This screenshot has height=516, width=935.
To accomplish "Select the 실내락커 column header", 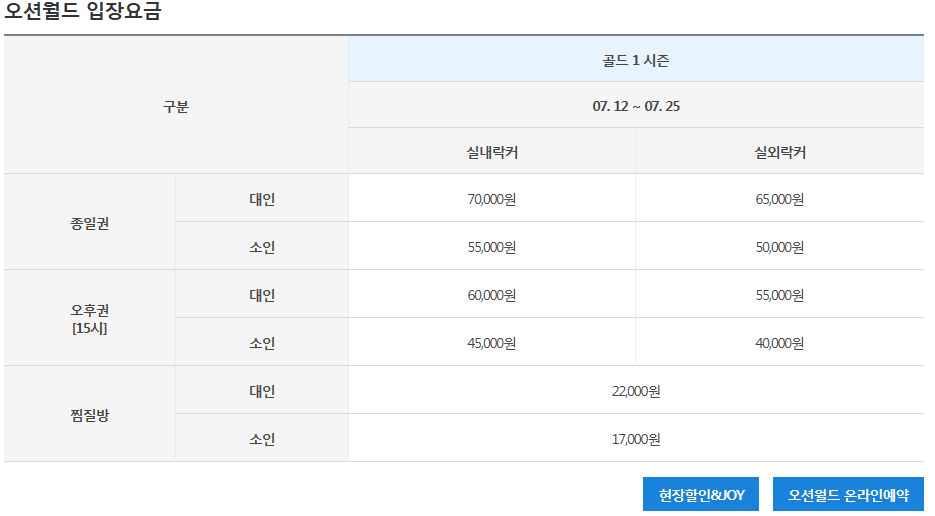I will (x=491, y=153).
